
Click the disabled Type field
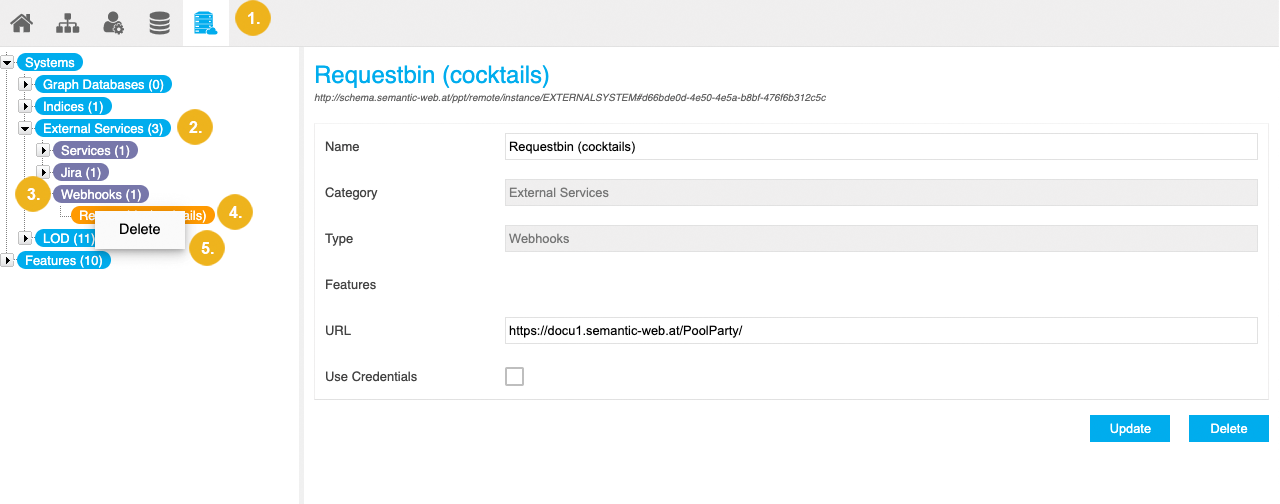tap(881, 238)
